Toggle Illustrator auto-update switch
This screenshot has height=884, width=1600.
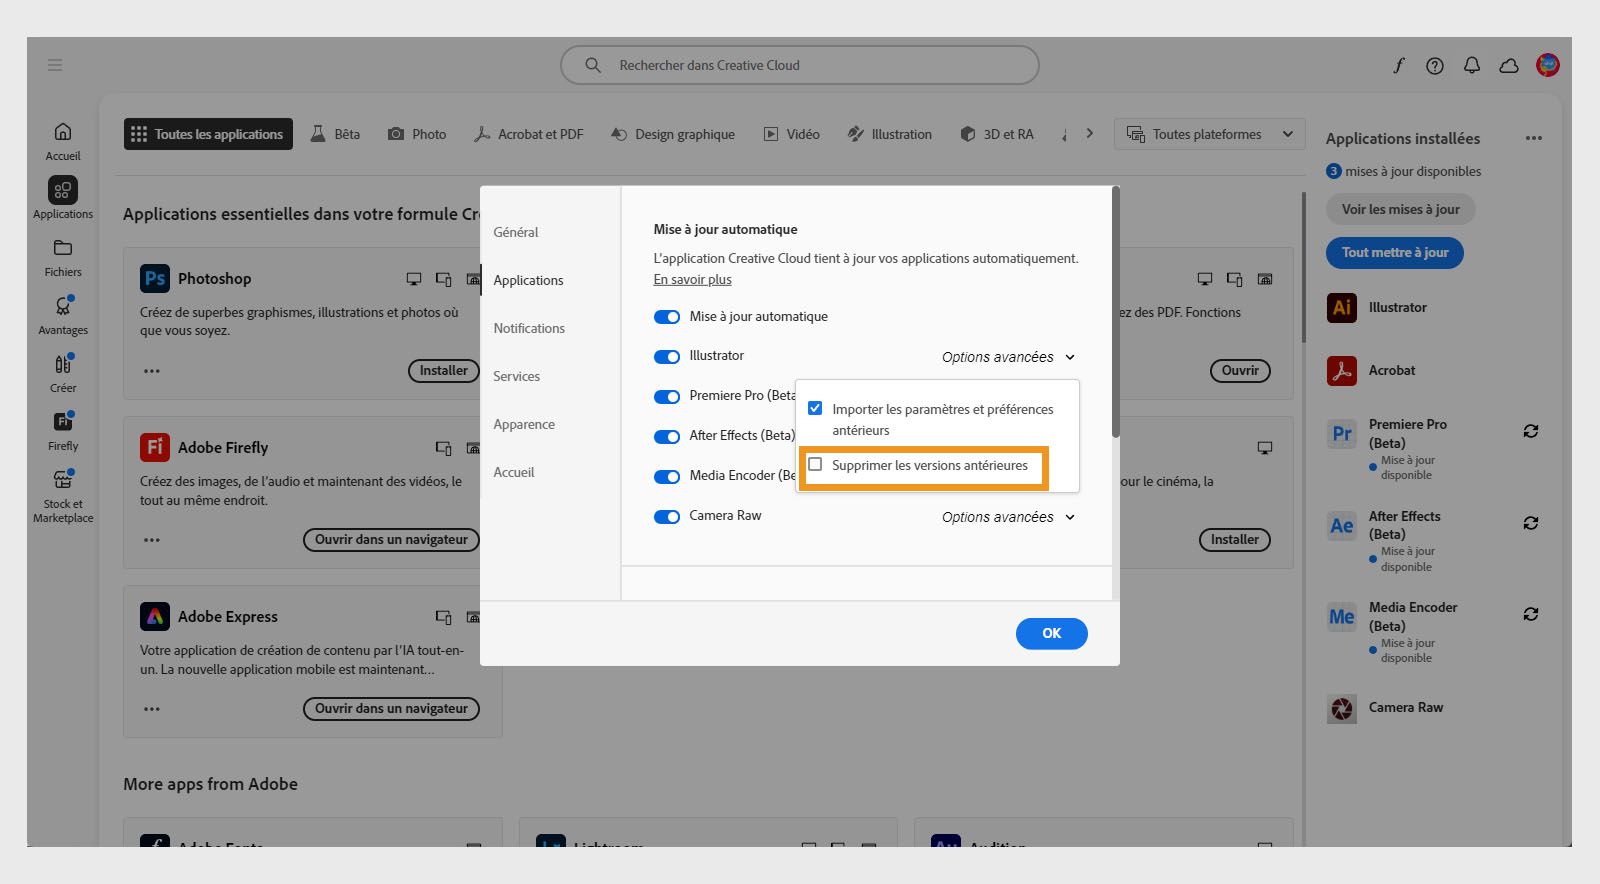(667, 357)
